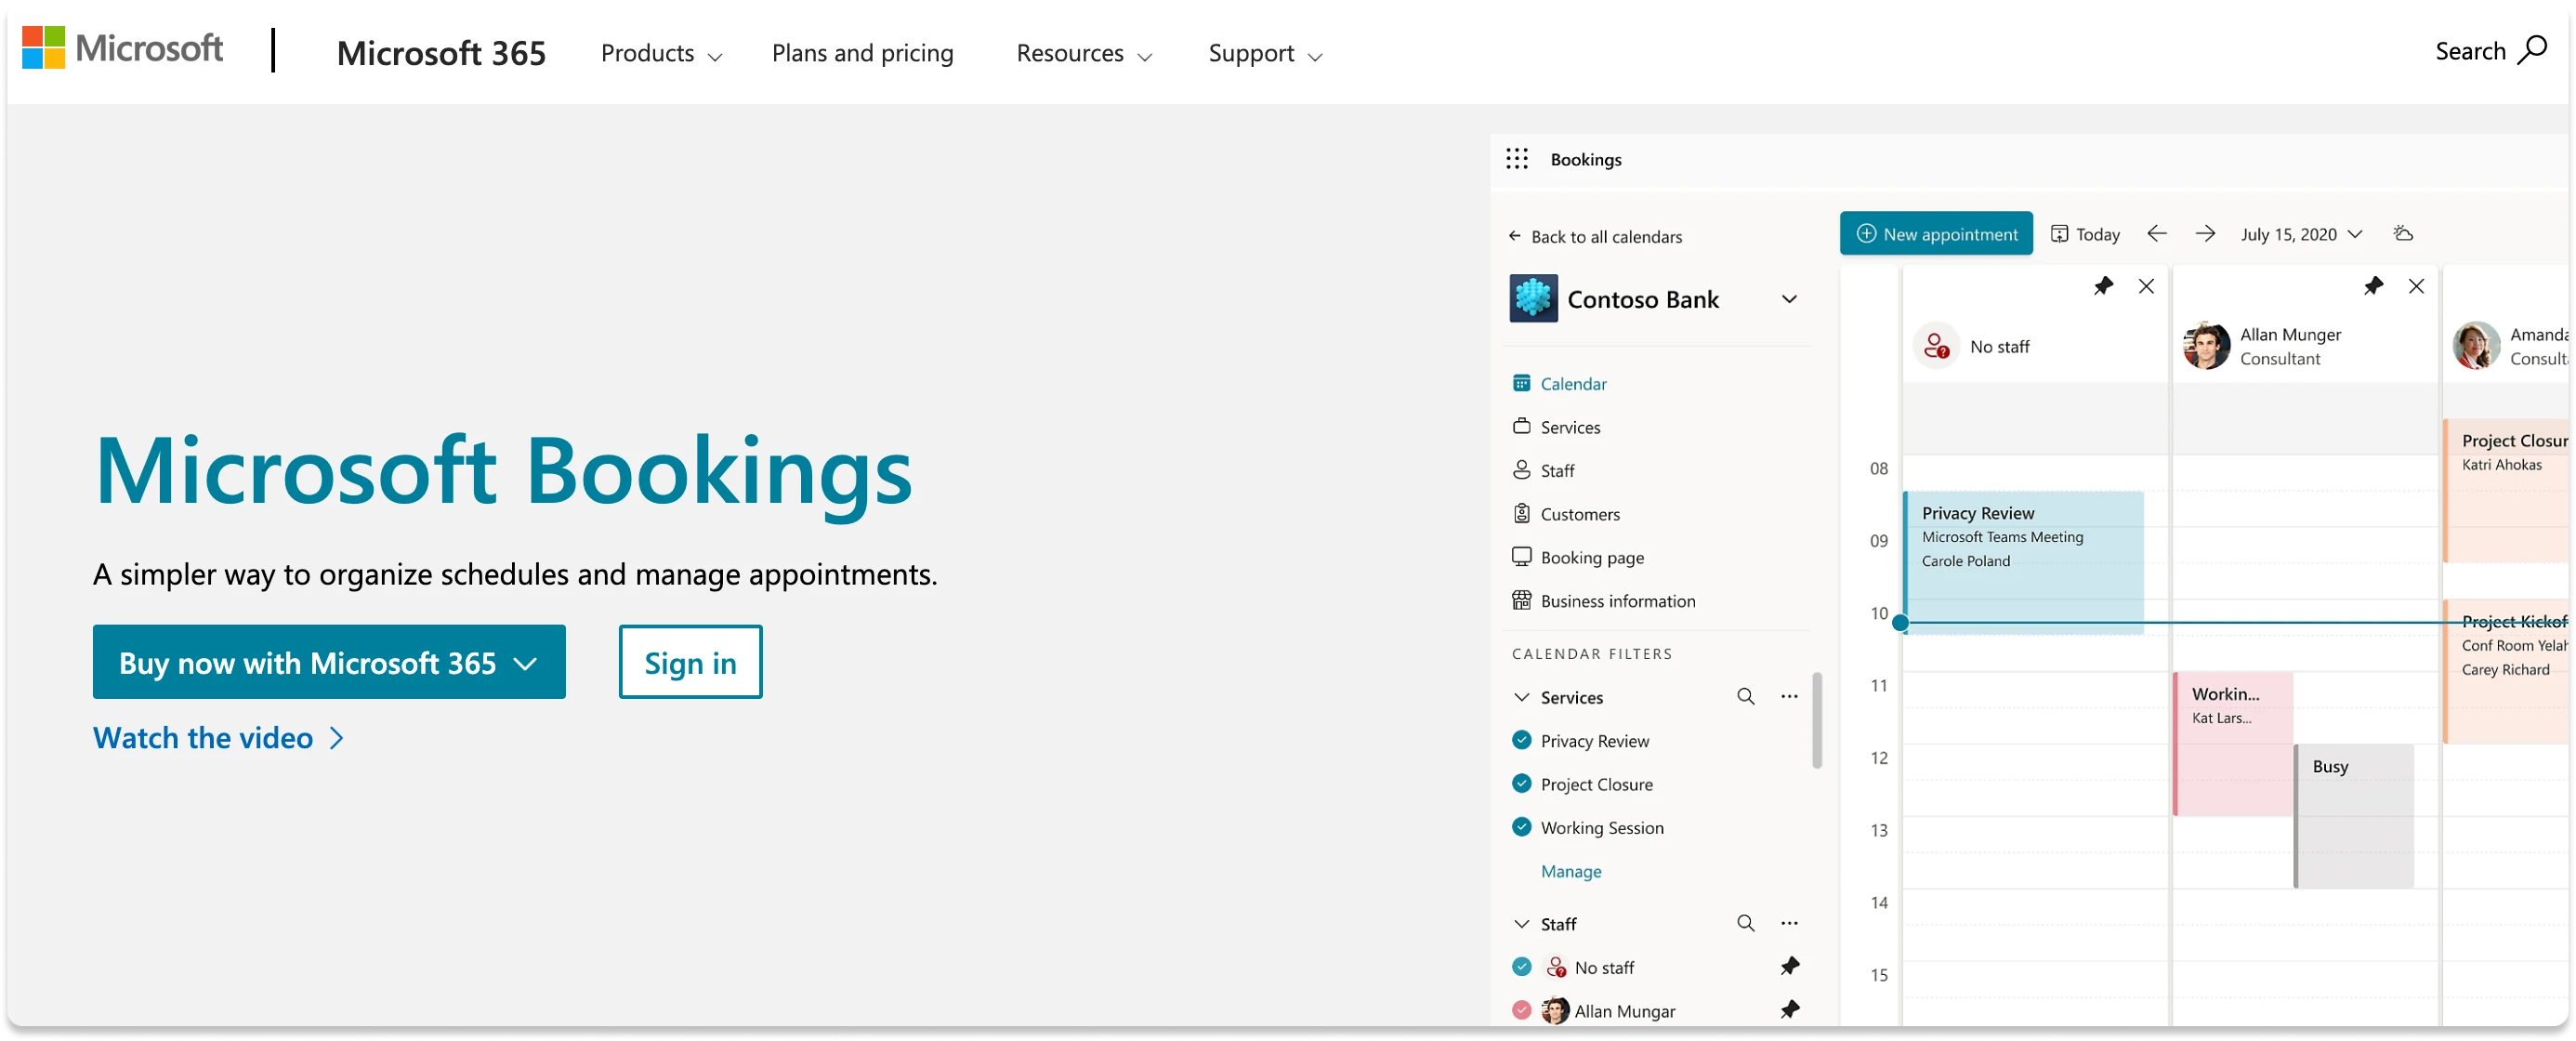Click the Microsoft logo
The image size is (2576, 1041).
(122, 48)
